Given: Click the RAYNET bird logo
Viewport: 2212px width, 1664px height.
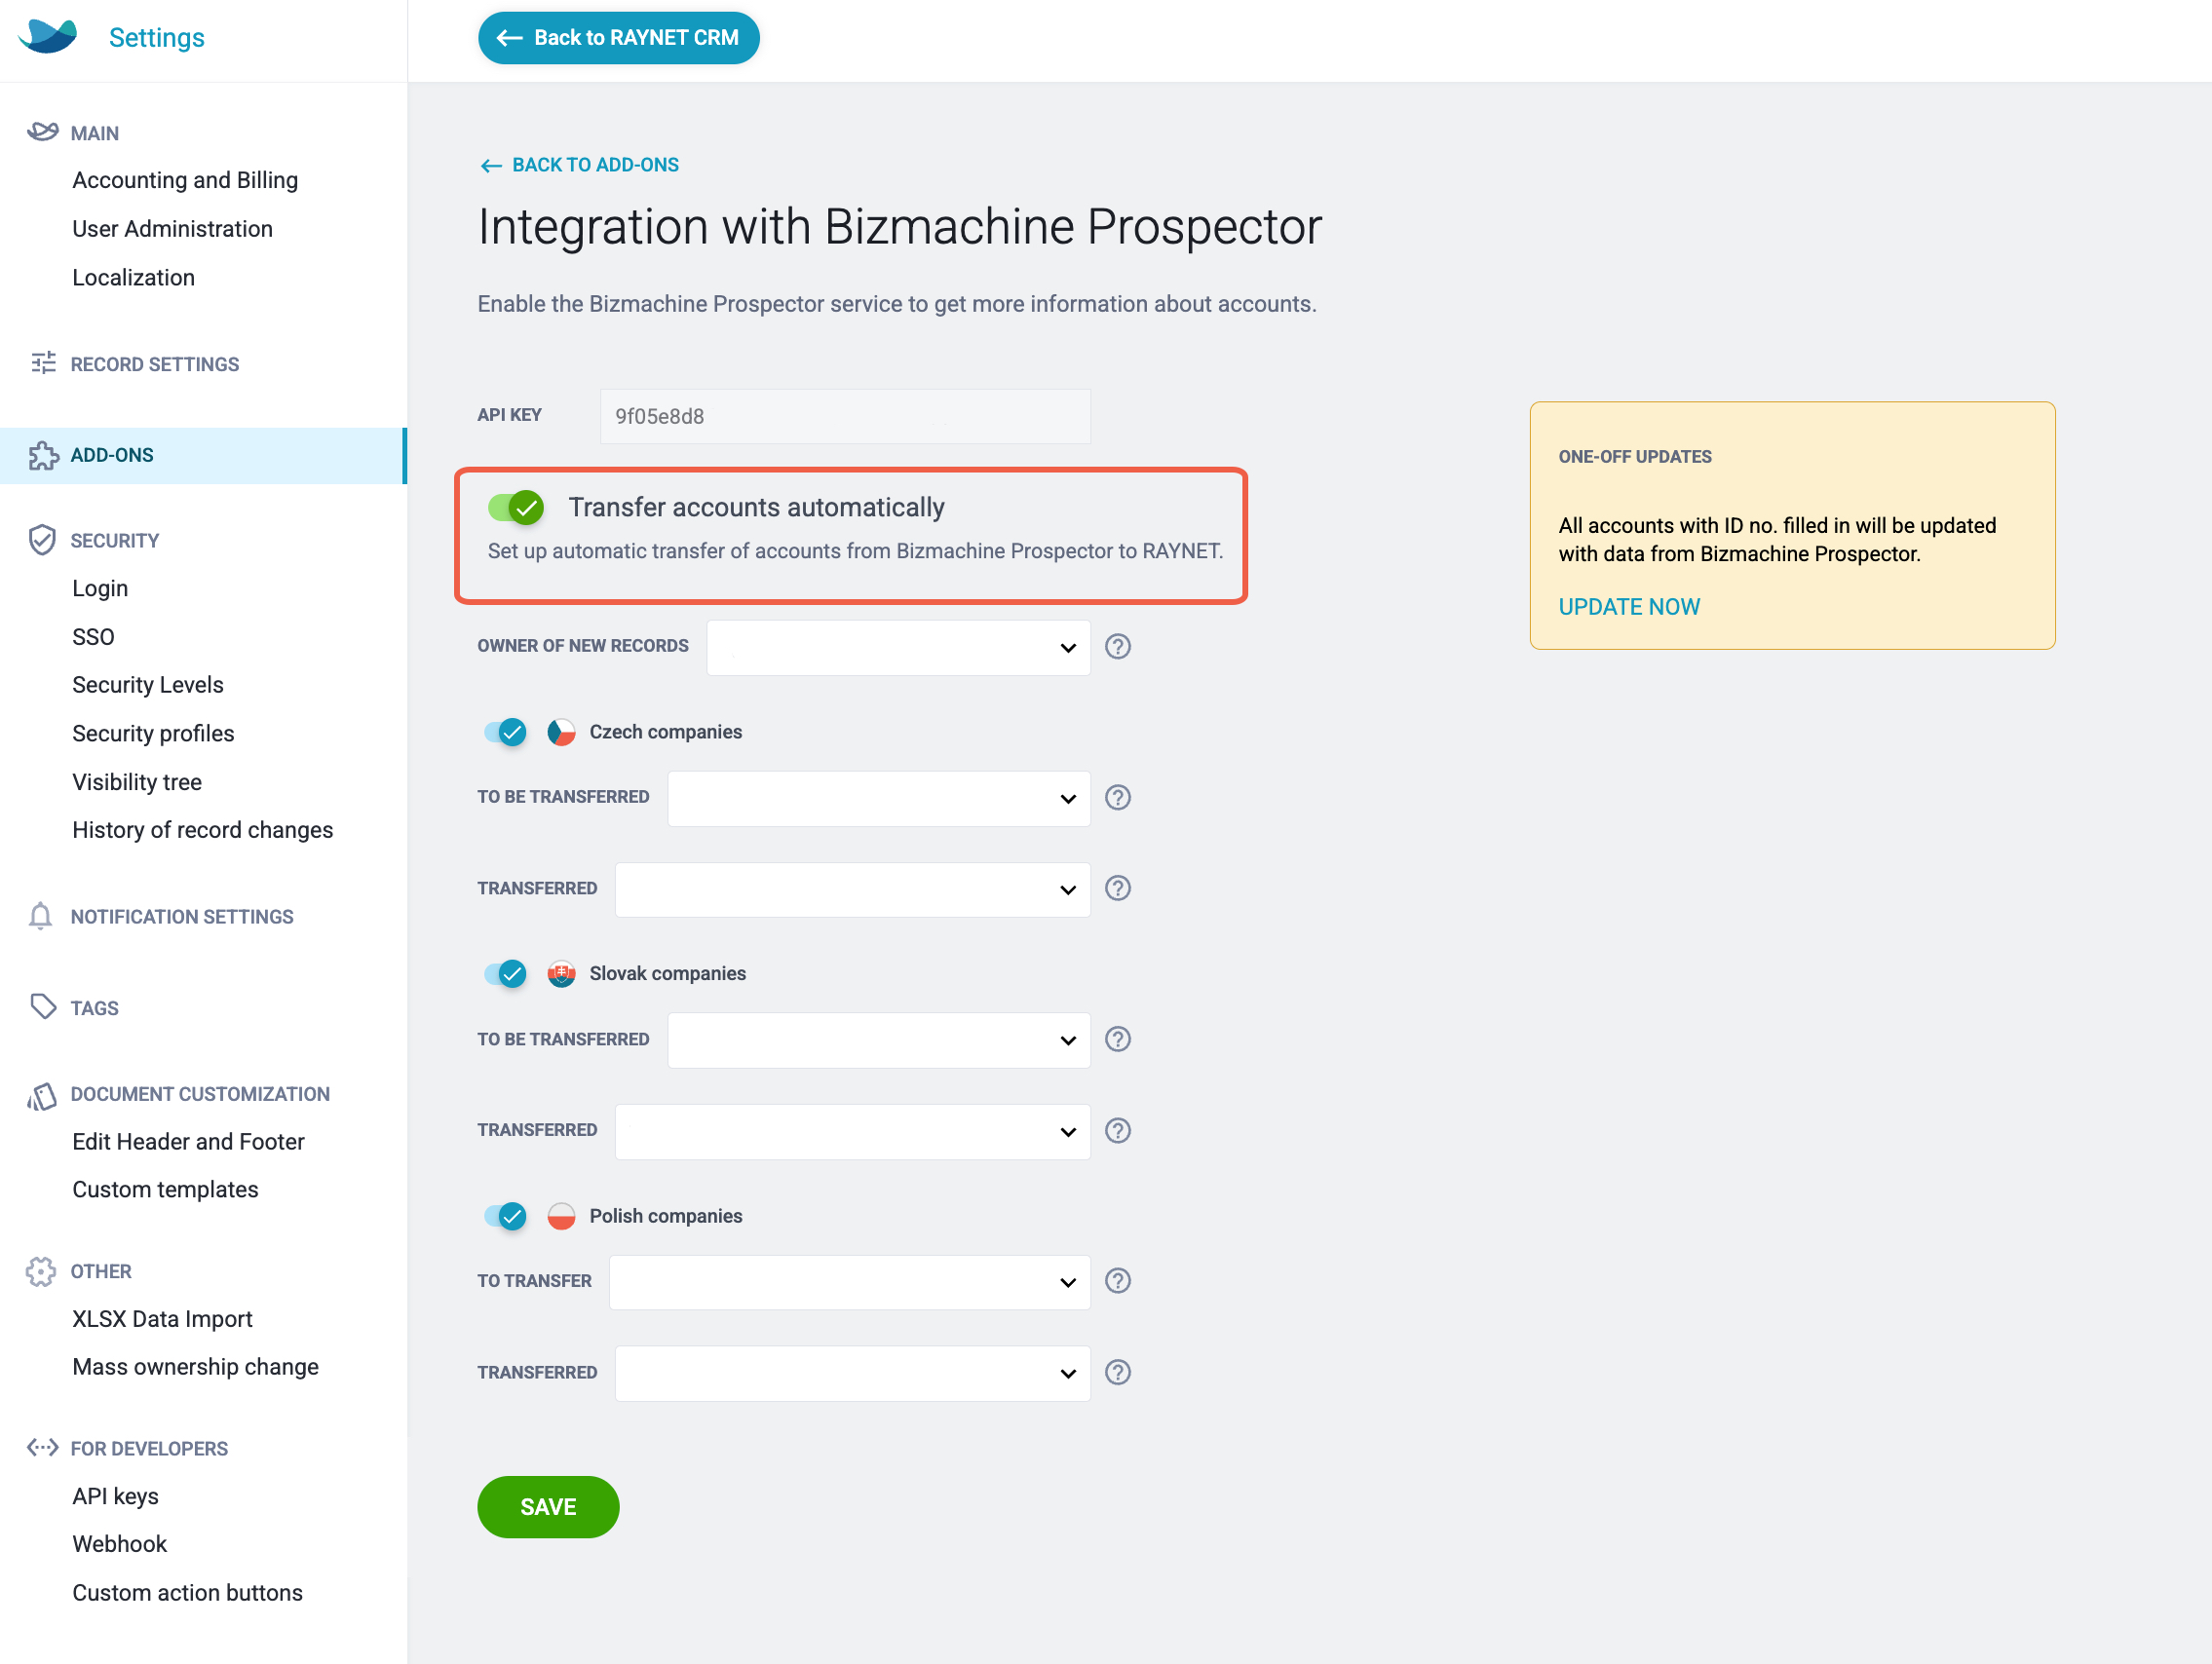Looking at the screenshot, I should click(x=47, y=37).
